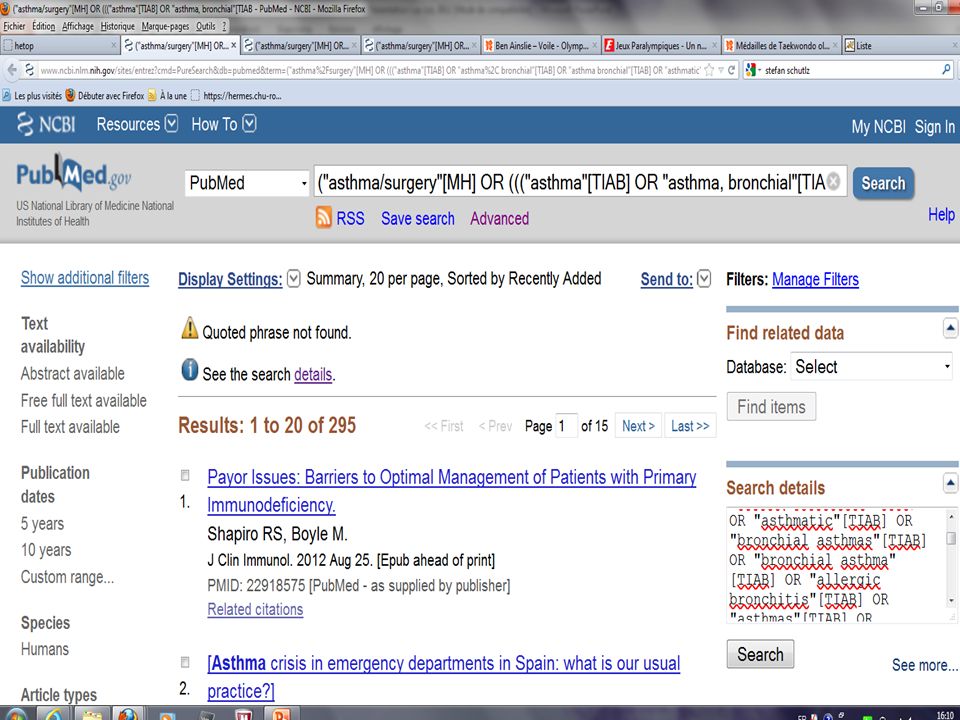Close the Ben Ainslie tab
This screenshot has height=720, width=960.
[x=594, y=45]
